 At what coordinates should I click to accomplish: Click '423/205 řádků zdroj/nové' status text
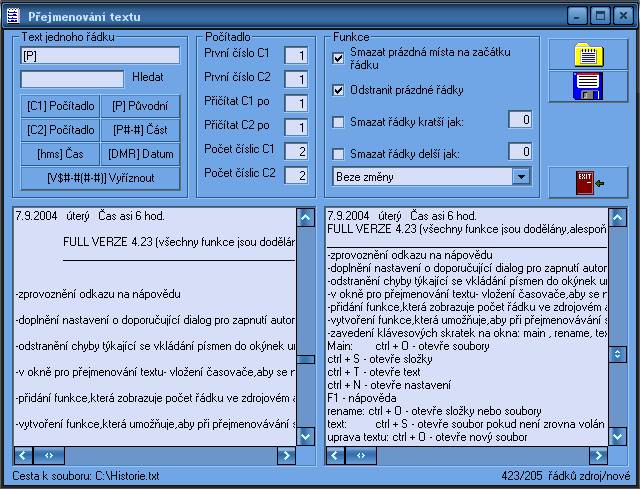[x=566, y=476]
